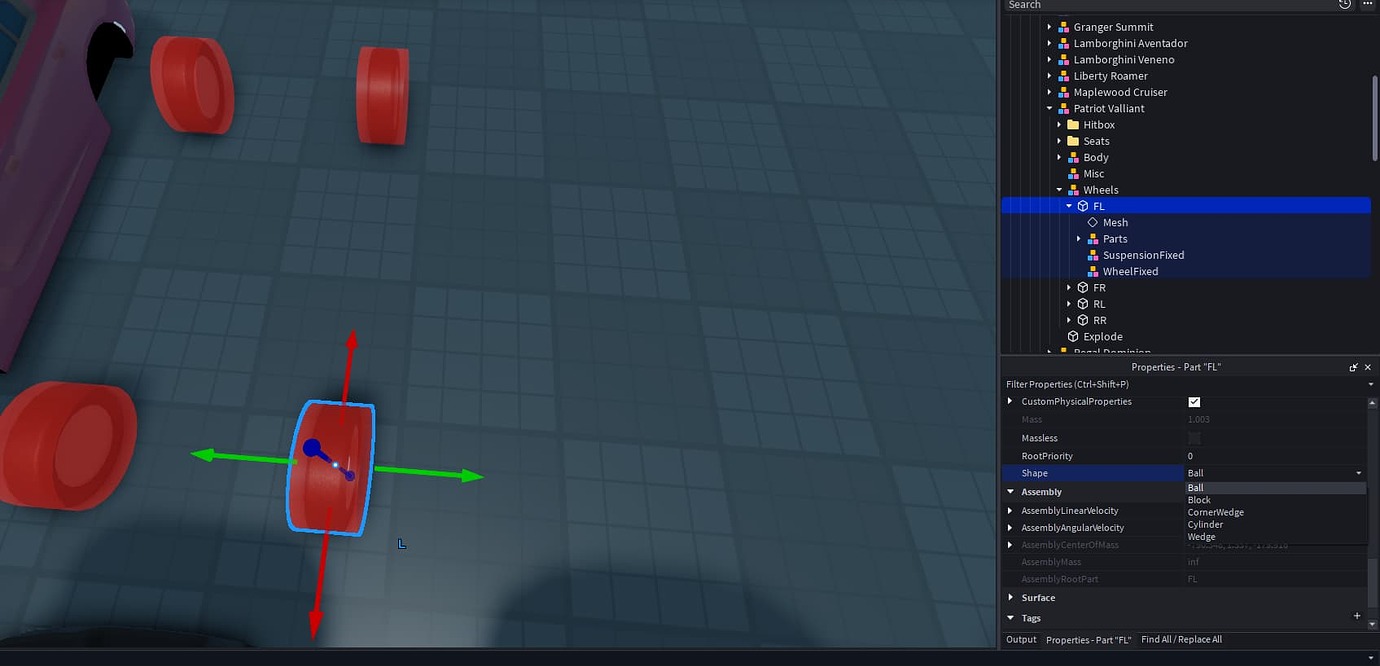Click the RR part cube icon
This screenshot has height=666, width=1380.
[1083, 320]
